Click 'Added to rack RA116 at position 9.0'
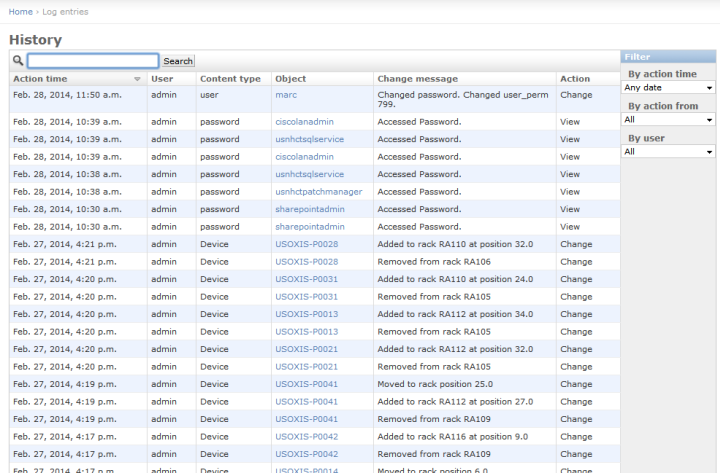Screen dimensions: 720x473 click(453, 437)
